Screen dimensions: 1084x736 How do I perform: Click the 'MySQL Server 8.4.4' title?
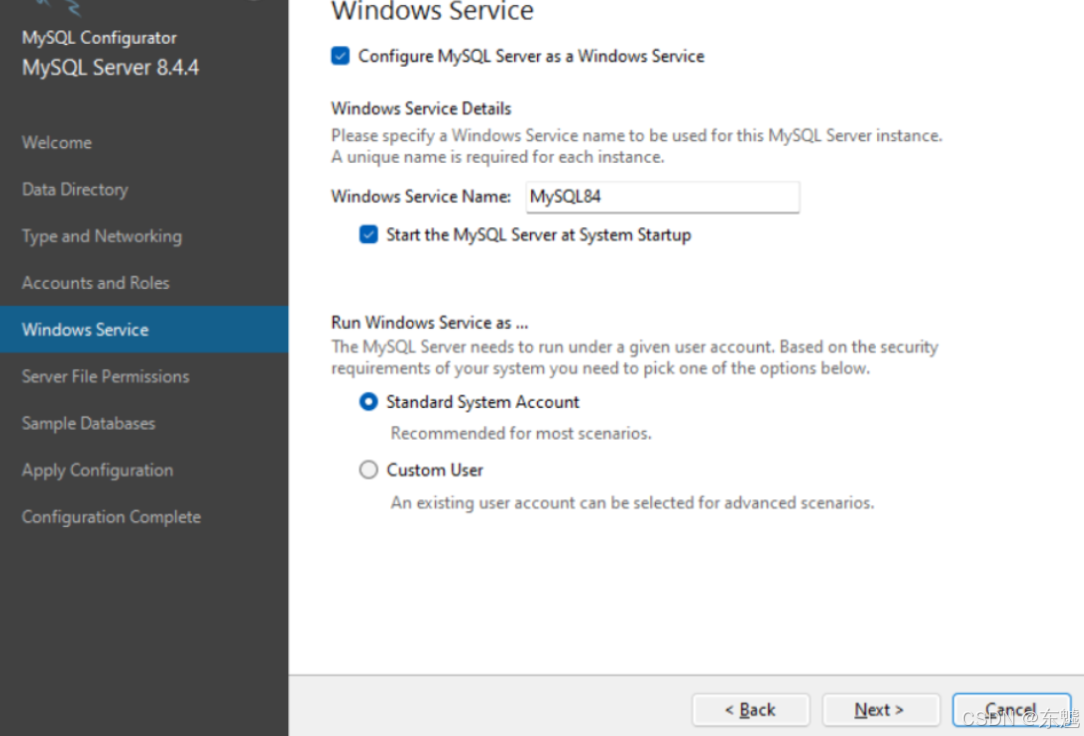click(x=111, y=68)
